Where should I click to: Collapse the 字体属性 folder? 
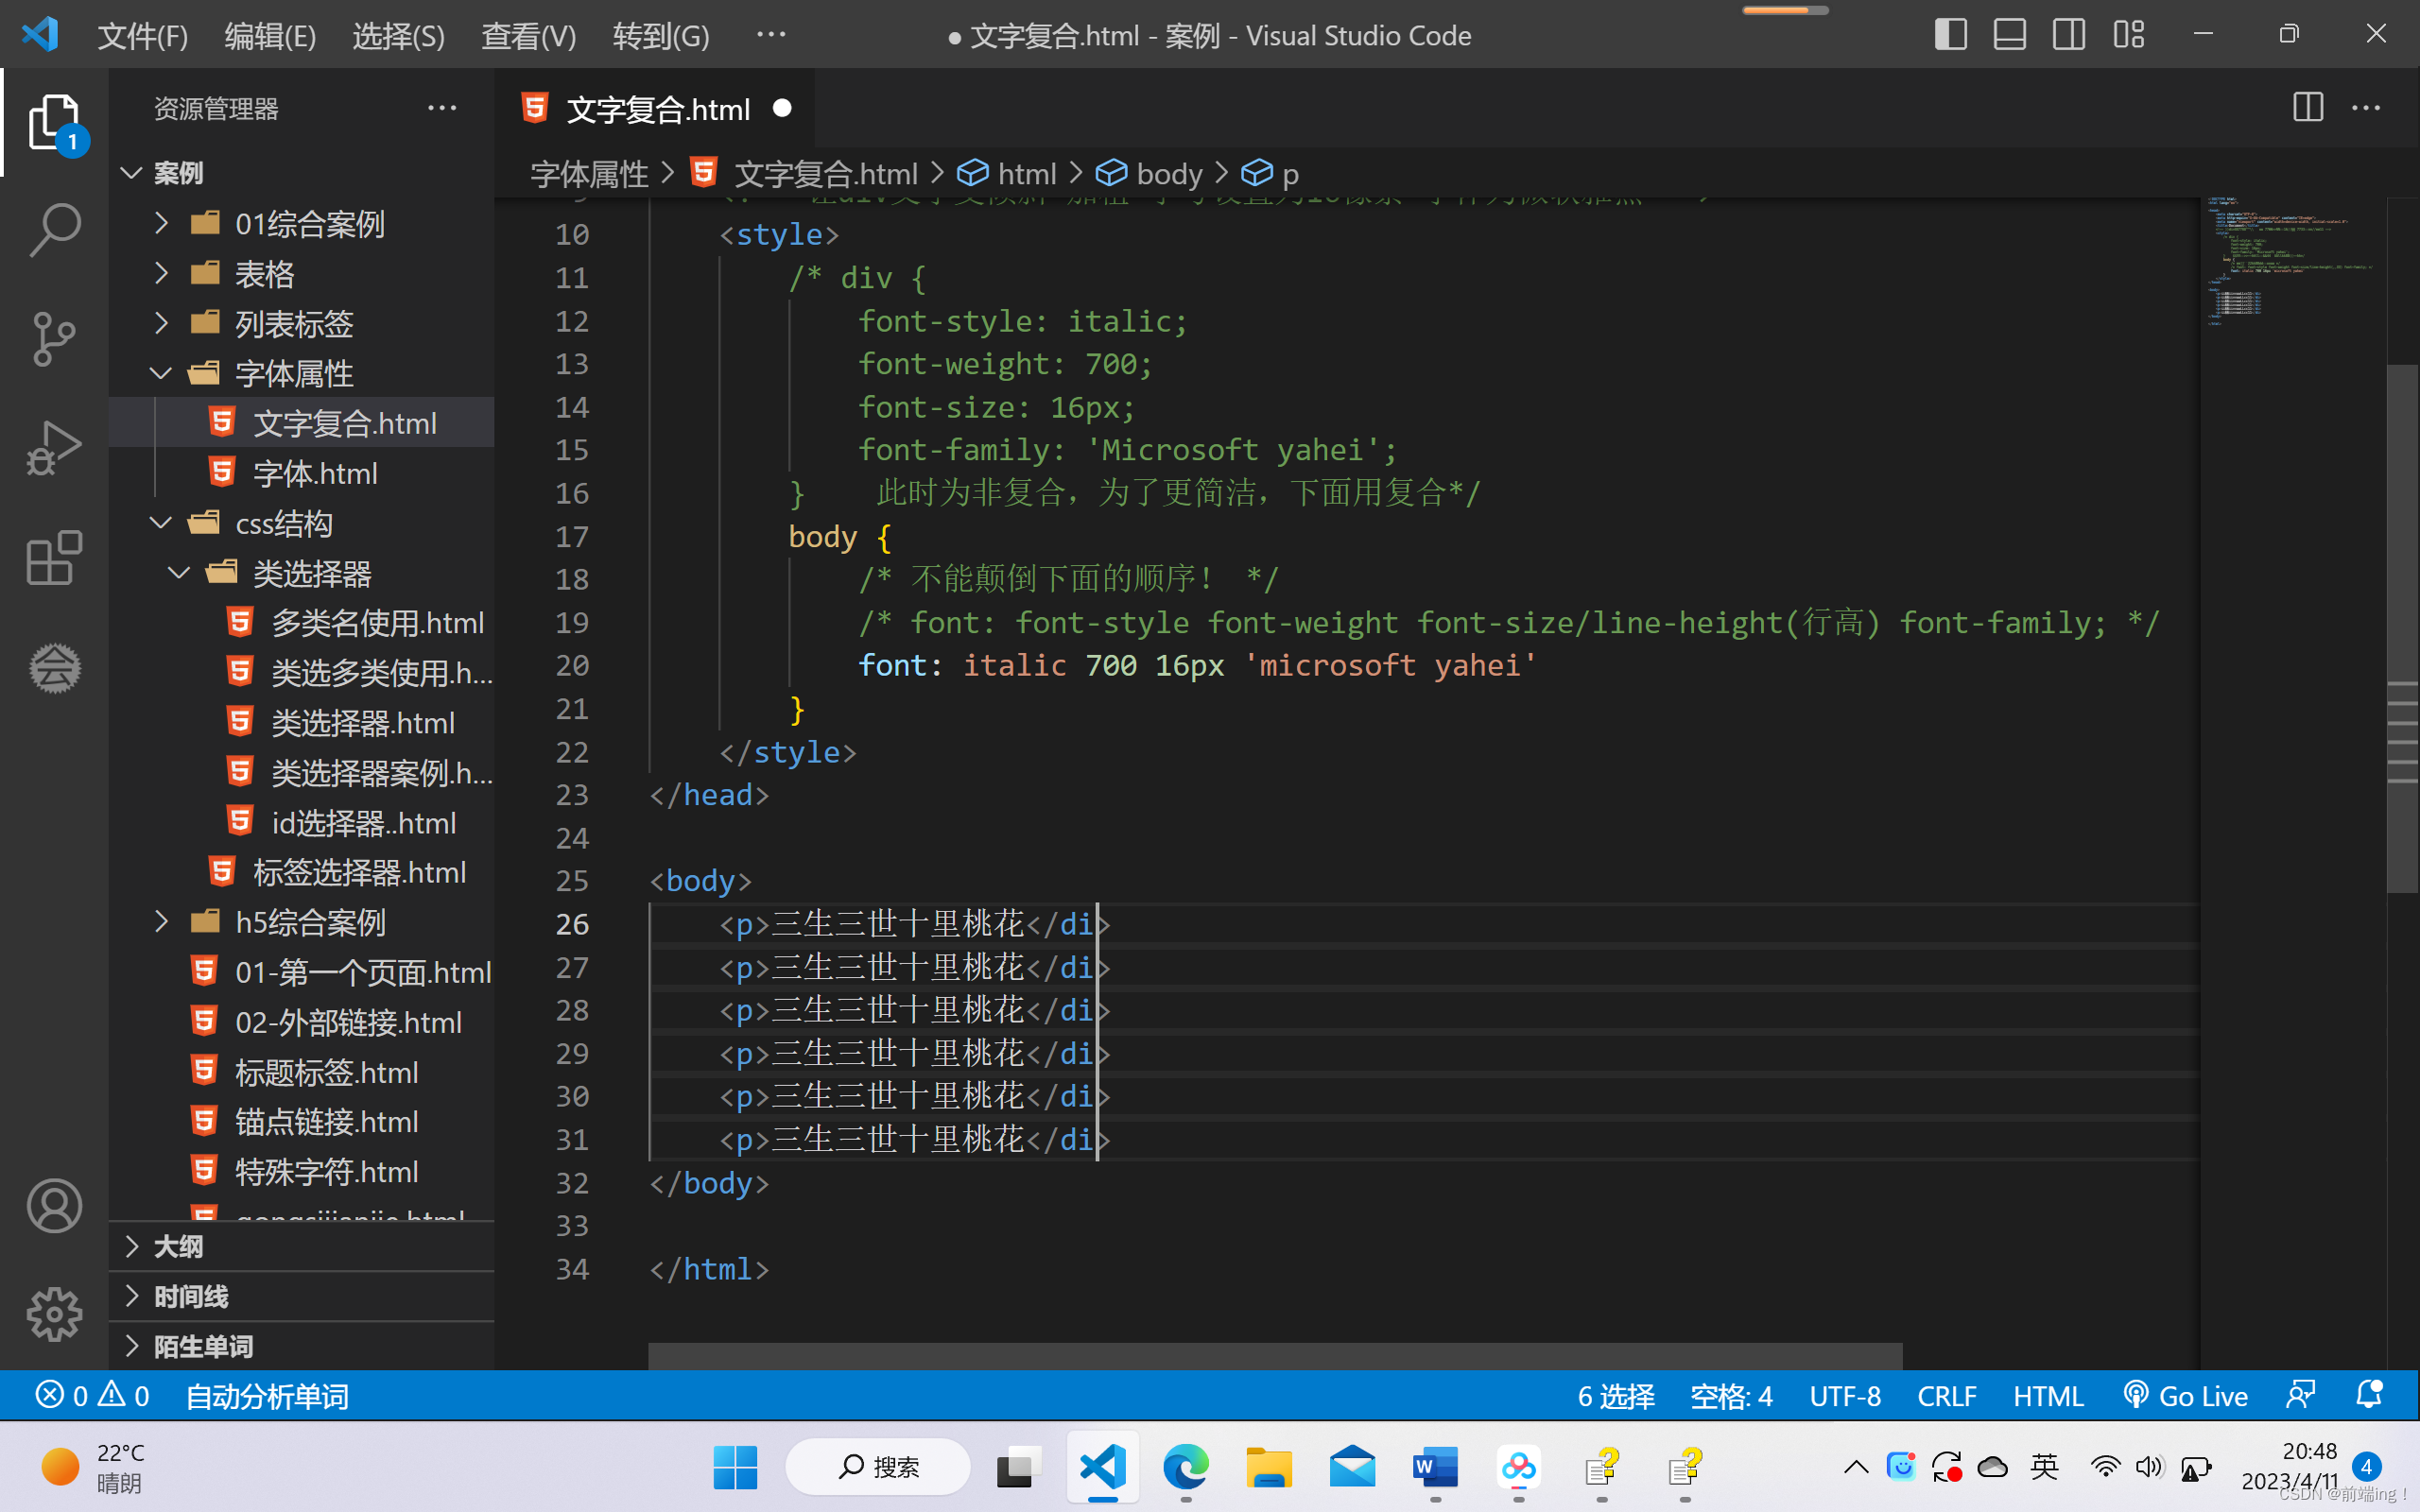293,374
